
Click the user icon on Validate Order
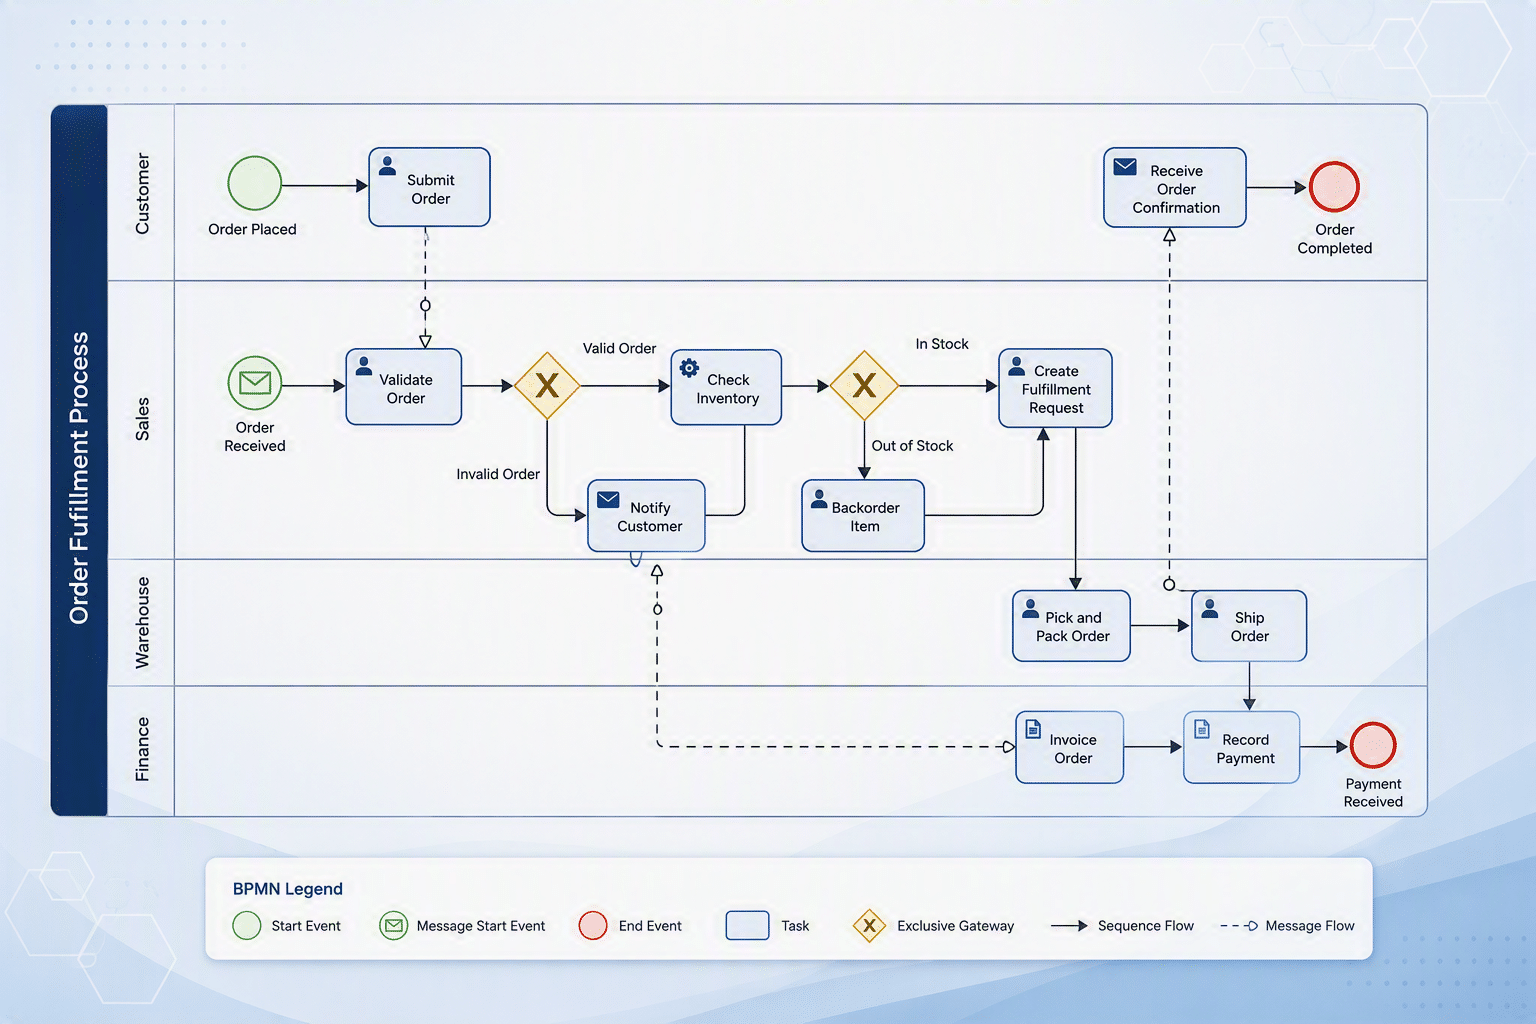tap(364, 366)
